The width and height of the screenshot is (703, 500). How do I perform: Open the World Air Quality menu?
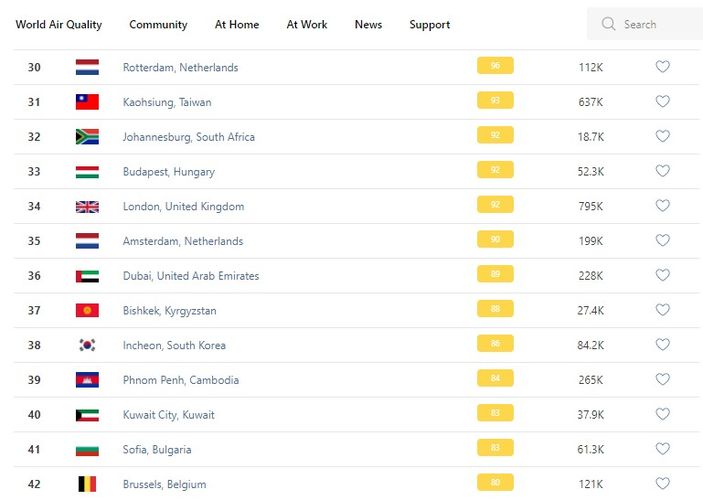[x=59, y=24]
